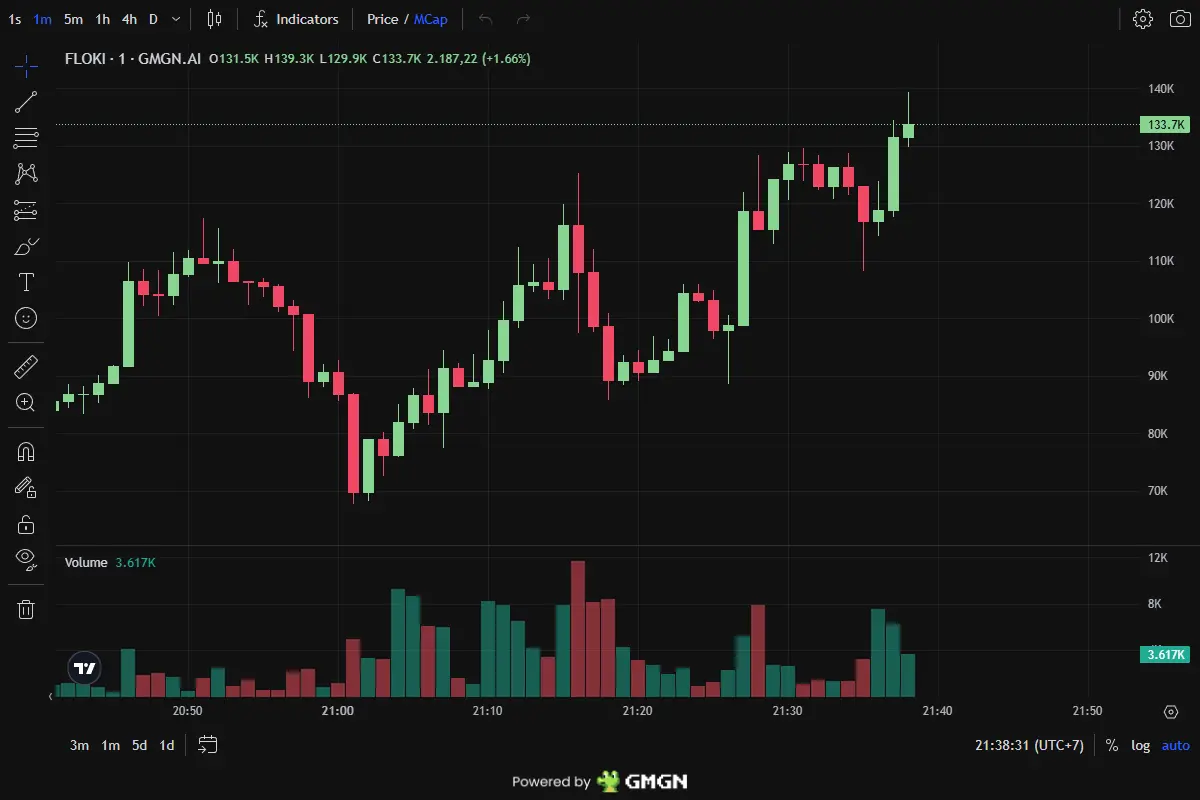Toggle auto scale mode

[1176, 745]
